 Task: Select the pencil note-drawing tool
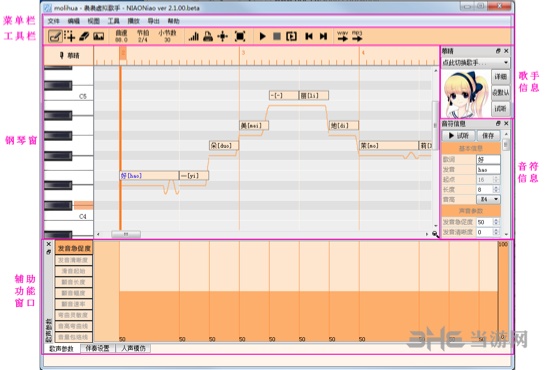pos(55,36)
